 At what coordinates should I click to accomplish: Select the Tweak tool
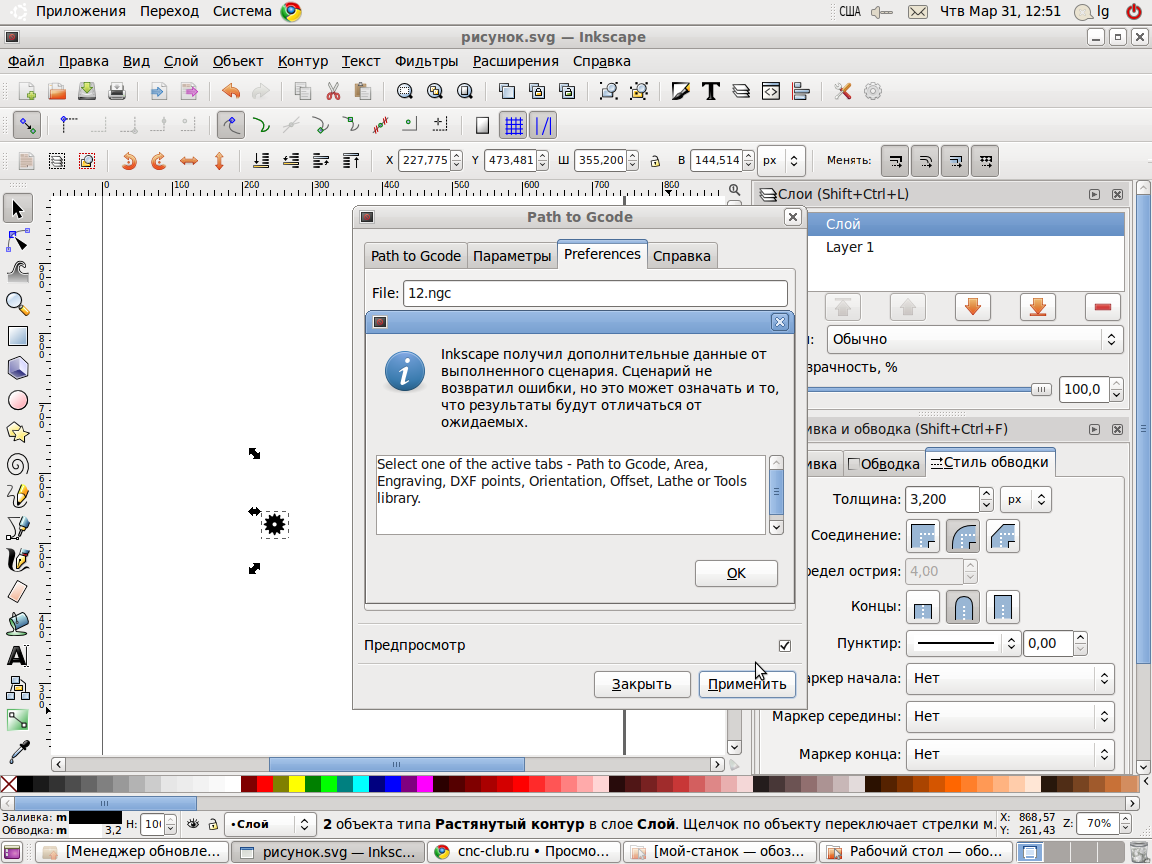tap(18, 272)
